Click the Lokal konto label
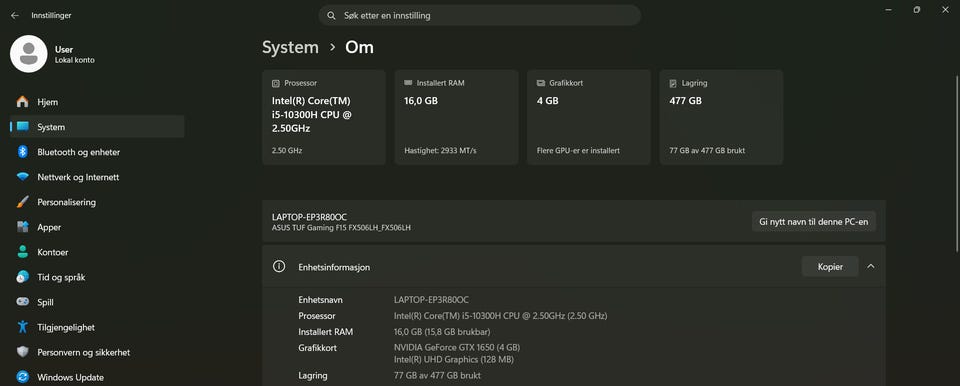 75,60
